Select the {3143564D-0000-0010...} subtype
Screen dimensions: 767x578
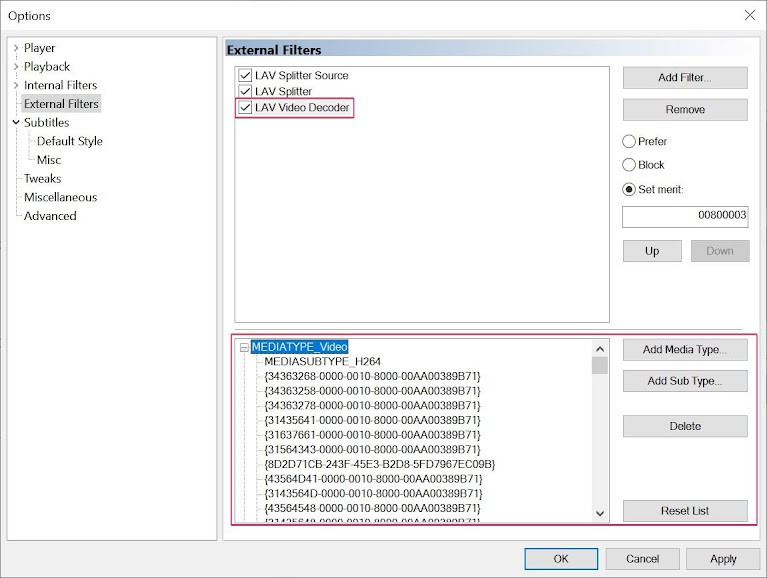tap(373, 494)
